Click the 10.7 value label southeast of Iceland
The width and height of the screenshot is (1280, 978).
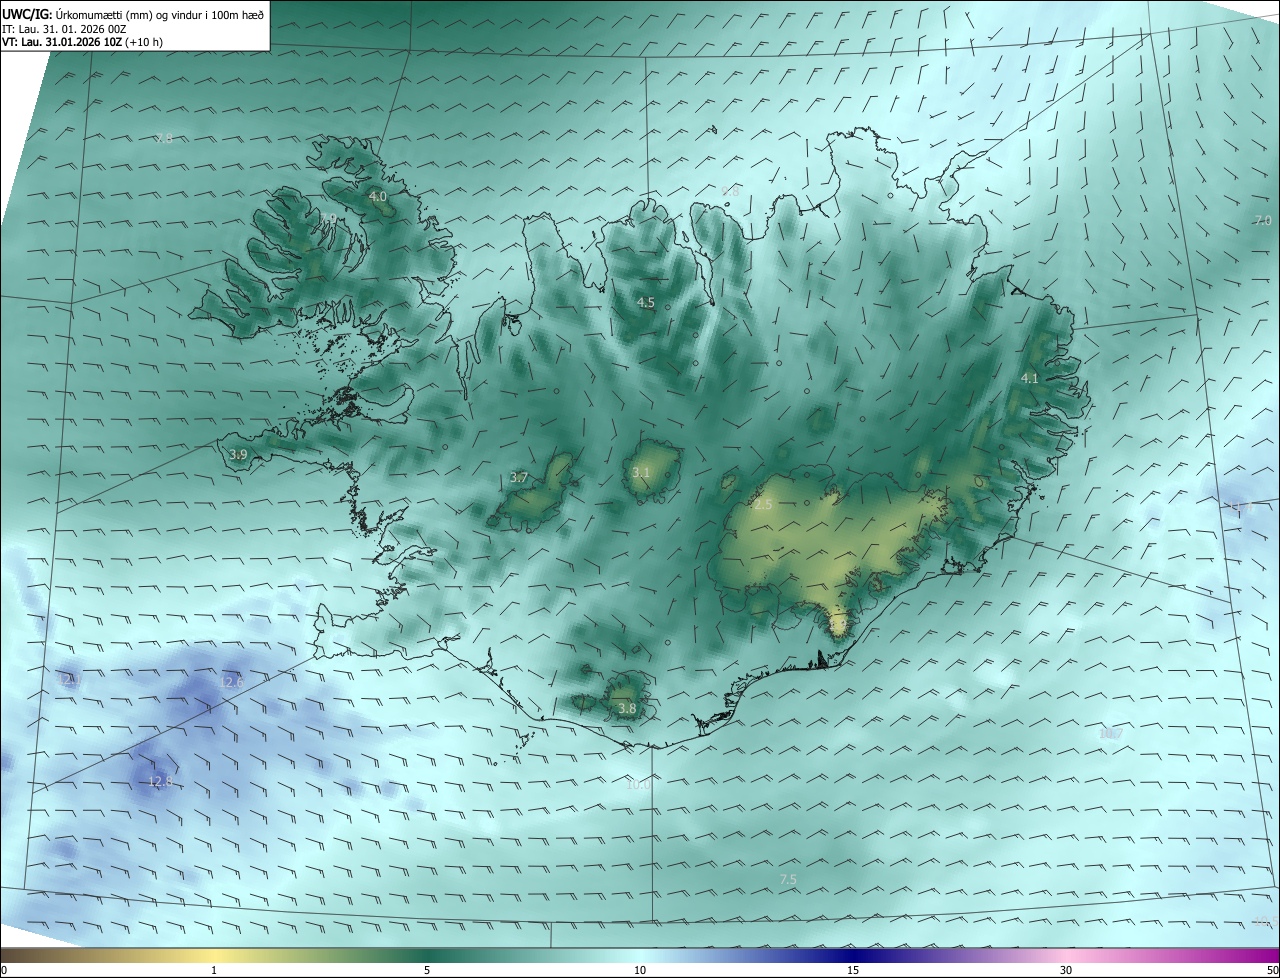click(1111, 733)
